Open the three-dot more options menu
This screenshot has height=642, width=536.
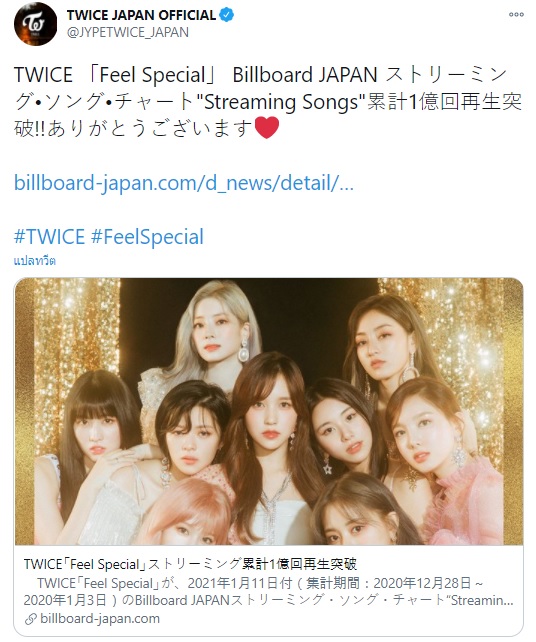click(x=516, y=15)
